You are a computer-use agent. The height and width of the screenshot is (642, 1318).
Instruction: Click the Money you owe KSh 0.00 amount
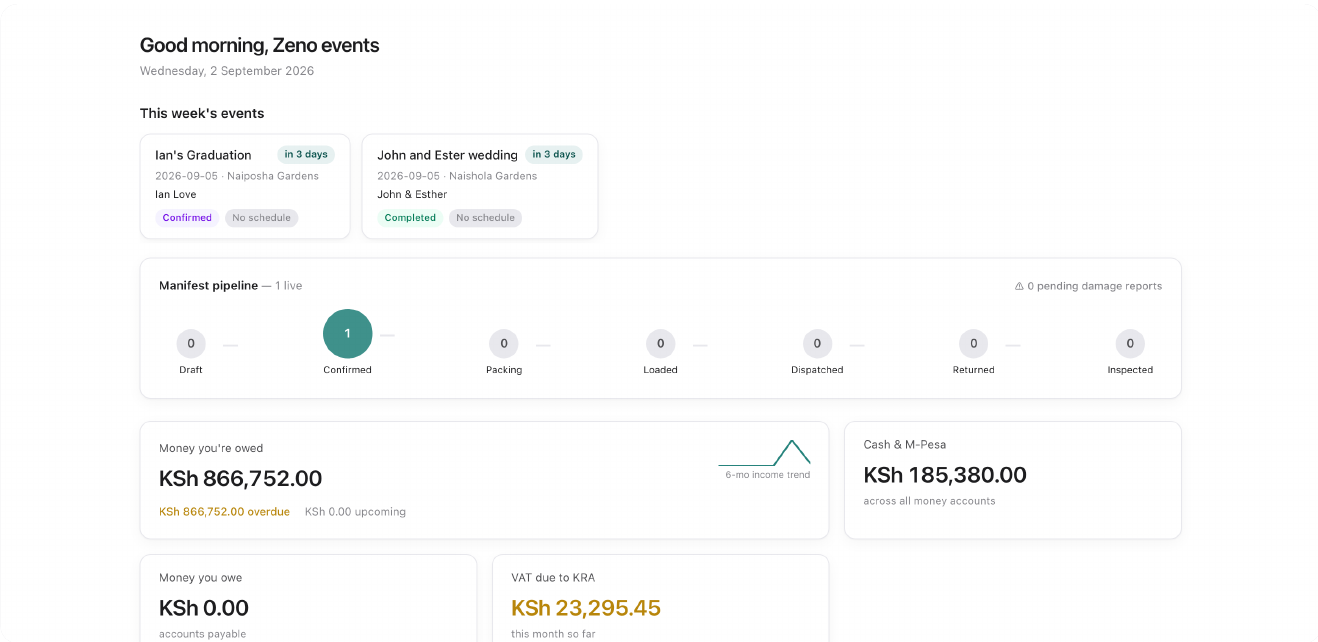pos(204,608)
